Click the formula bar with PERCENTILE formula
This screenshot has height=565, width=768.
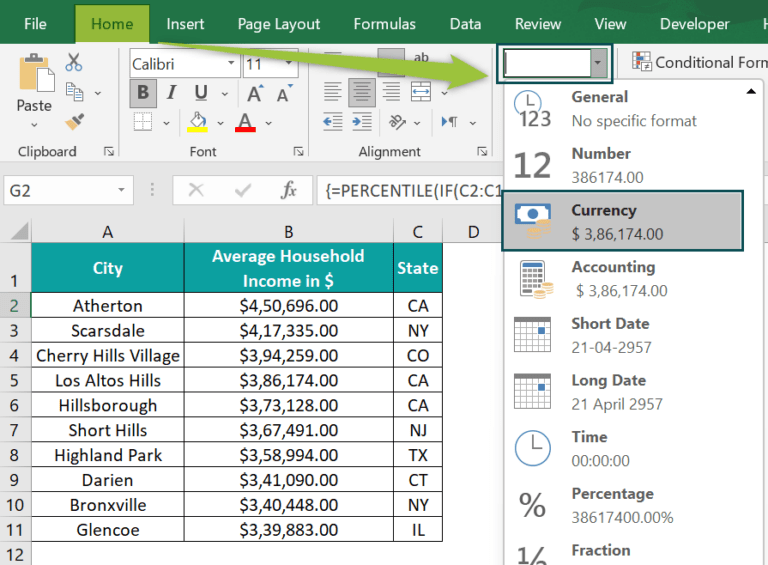pos(410,190)
